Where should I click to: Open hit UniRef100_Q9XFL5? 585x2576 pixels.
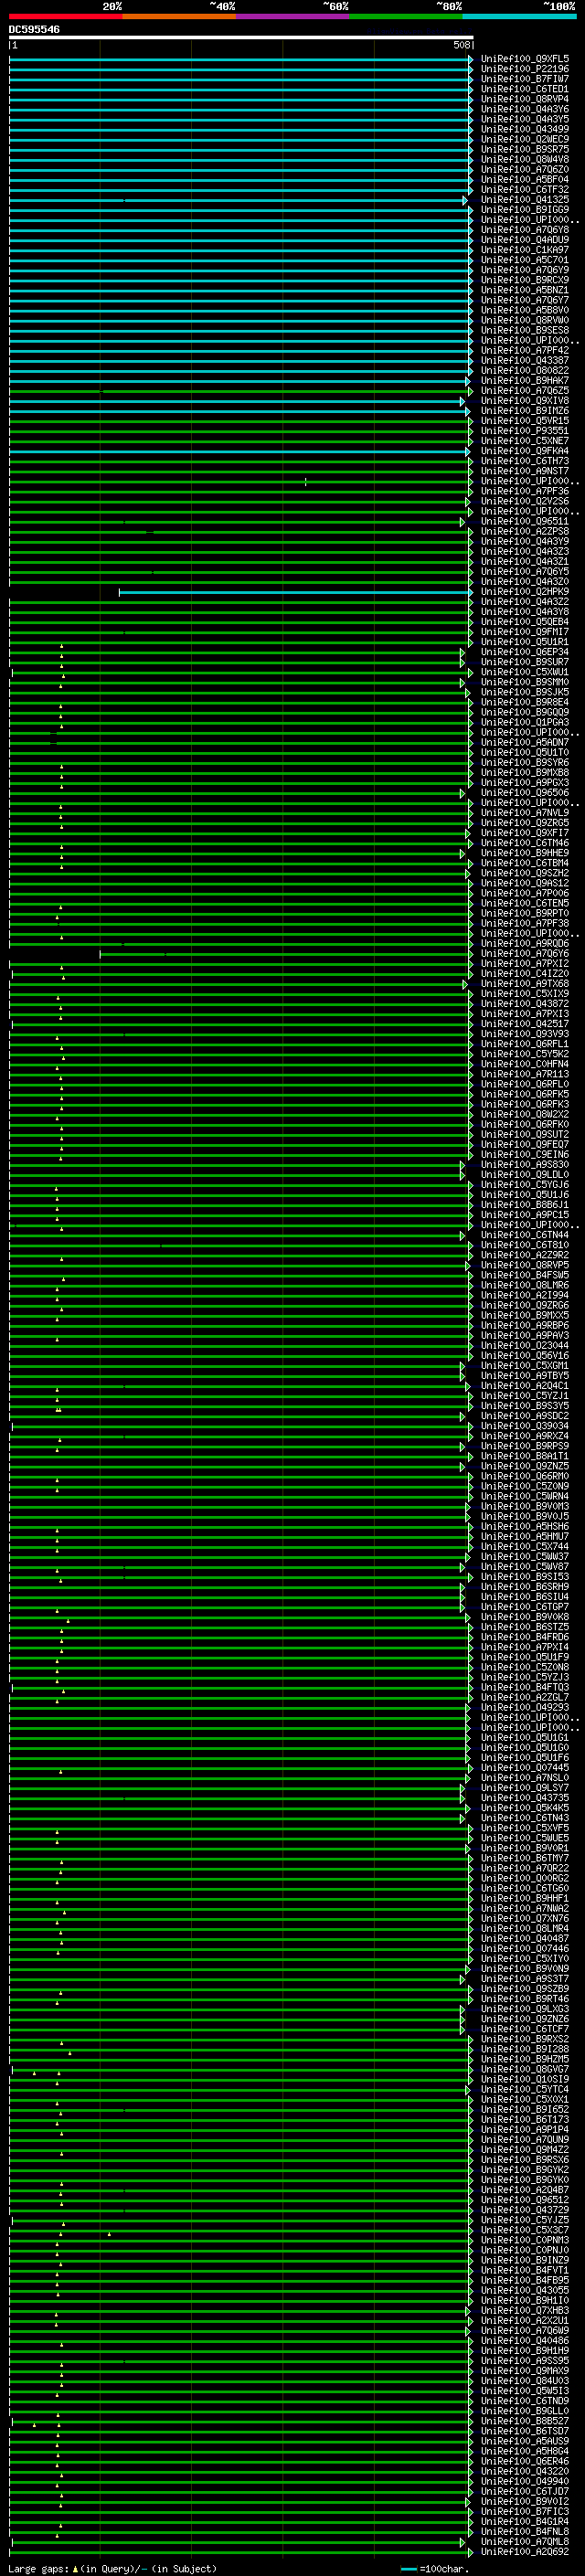tap(525, 59)
